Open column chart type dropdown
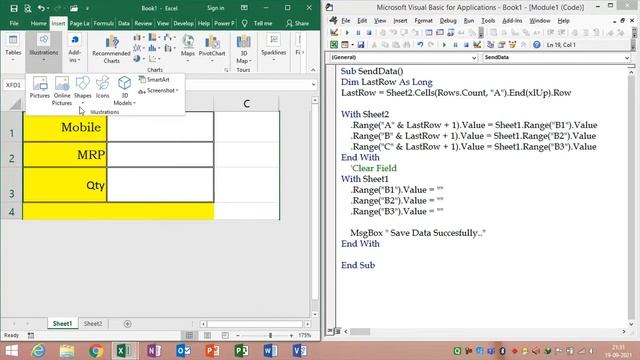The width and height of the screenshot is (640, 360). tap(139, 38)
